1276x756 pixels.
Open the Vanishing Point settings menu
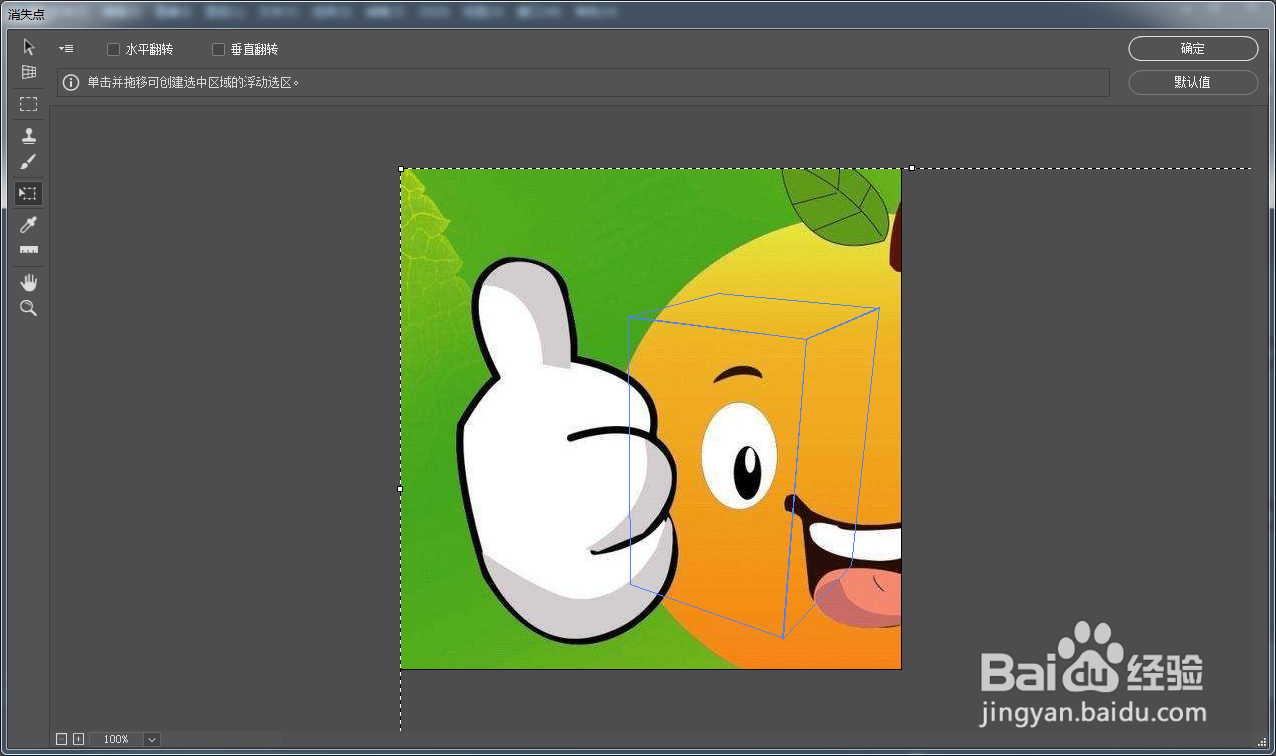click(x=66, y=48)
